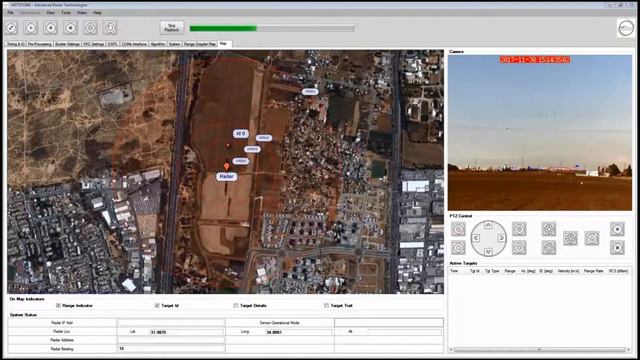The image size is (640, 360).
Task: Click the middle ring icon in PTZ row
Action: 592,238
